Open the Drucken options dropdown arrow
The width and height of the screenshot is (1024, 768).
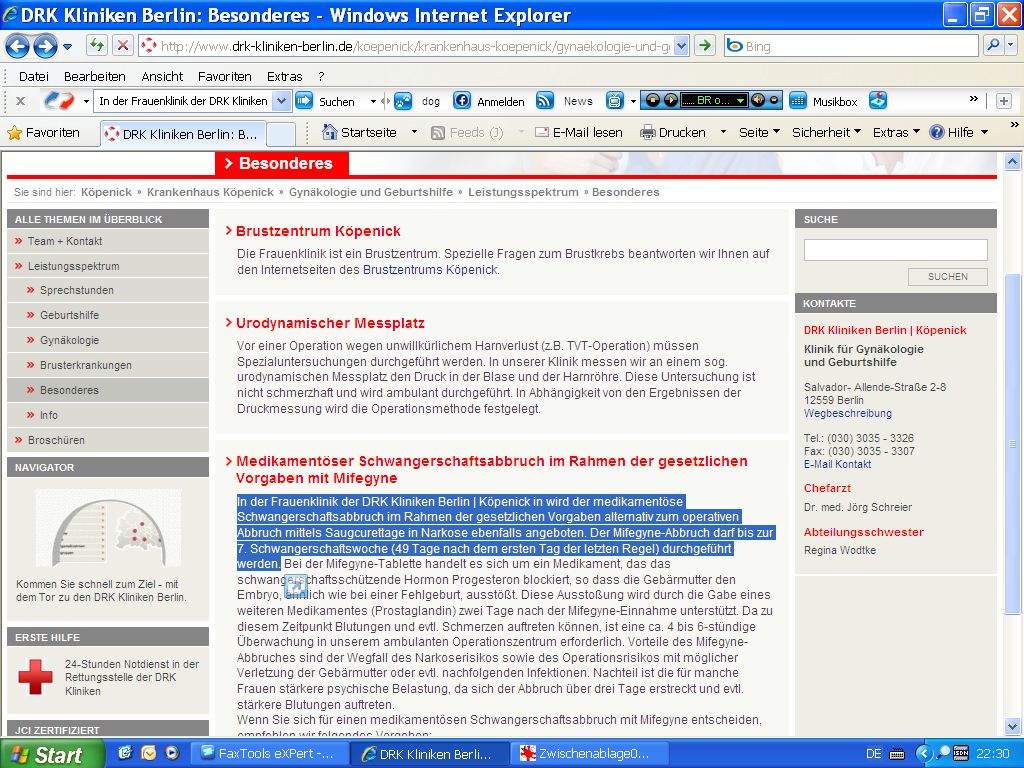[723, 133]
